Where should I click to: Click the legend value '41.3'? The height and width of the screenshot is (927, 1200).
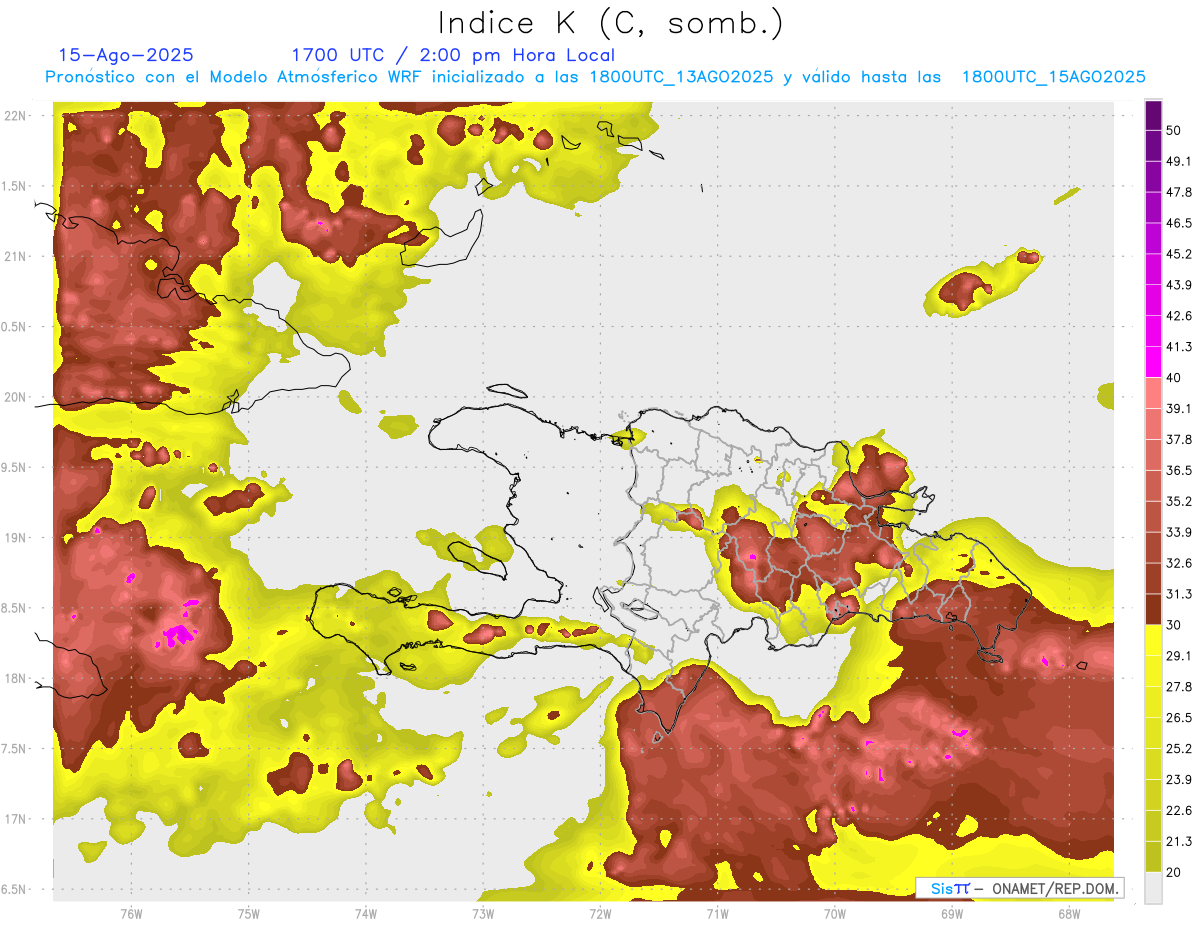(x=1179, y=347)
